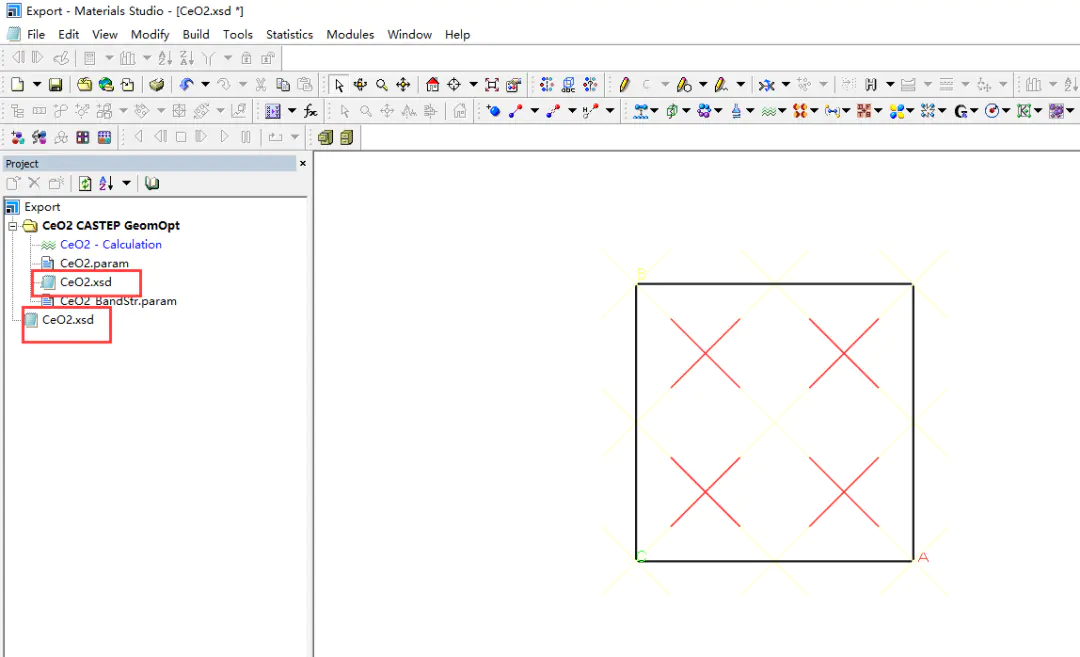Viewport: 1080px width, 657px height.
Task: Open the Edit menu
Action: pos(68,34)
